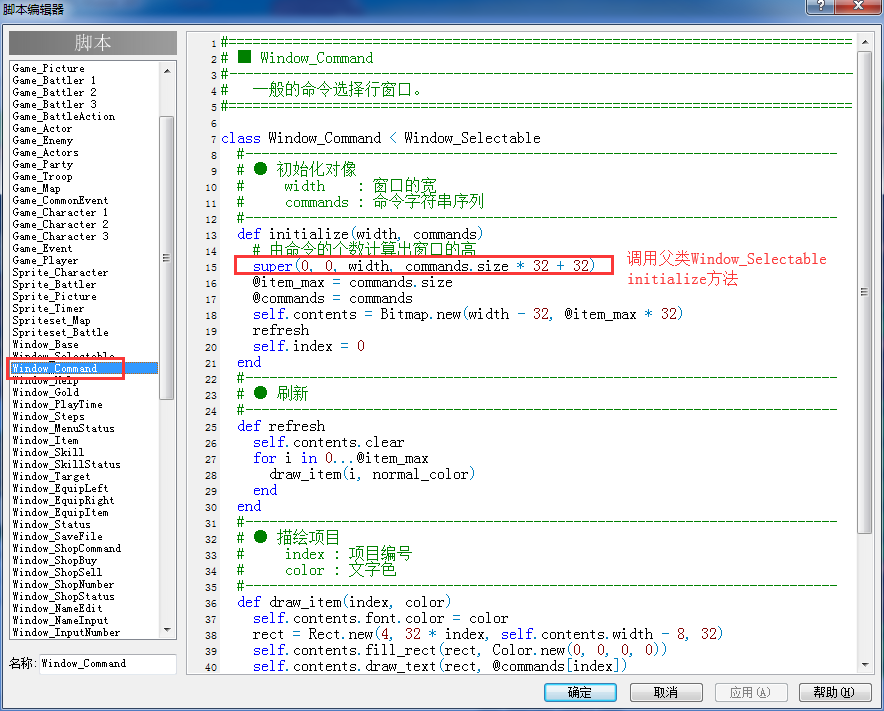Select Game_Party script
Viewport: 884px width, 711px height.
pyautogui.click(x=43, y=165)
